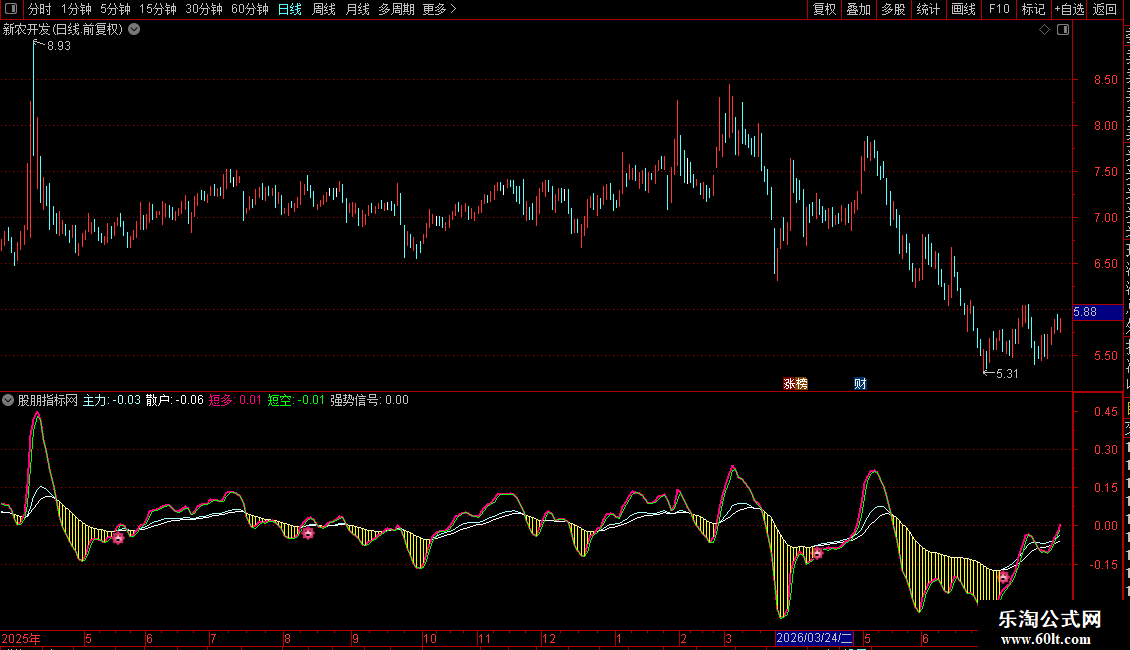Click month 10 on the time axis

[430, 638]
